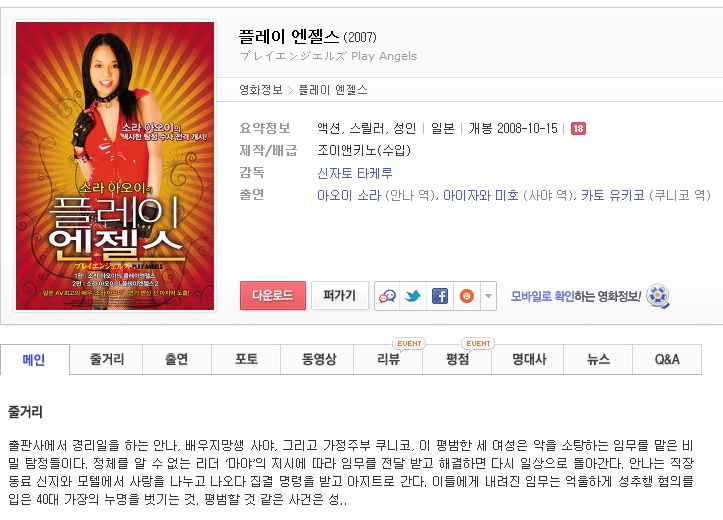This screenshot has height=520, width=723.
Task: Open the Q&A tab
Action: pos(667,359)
